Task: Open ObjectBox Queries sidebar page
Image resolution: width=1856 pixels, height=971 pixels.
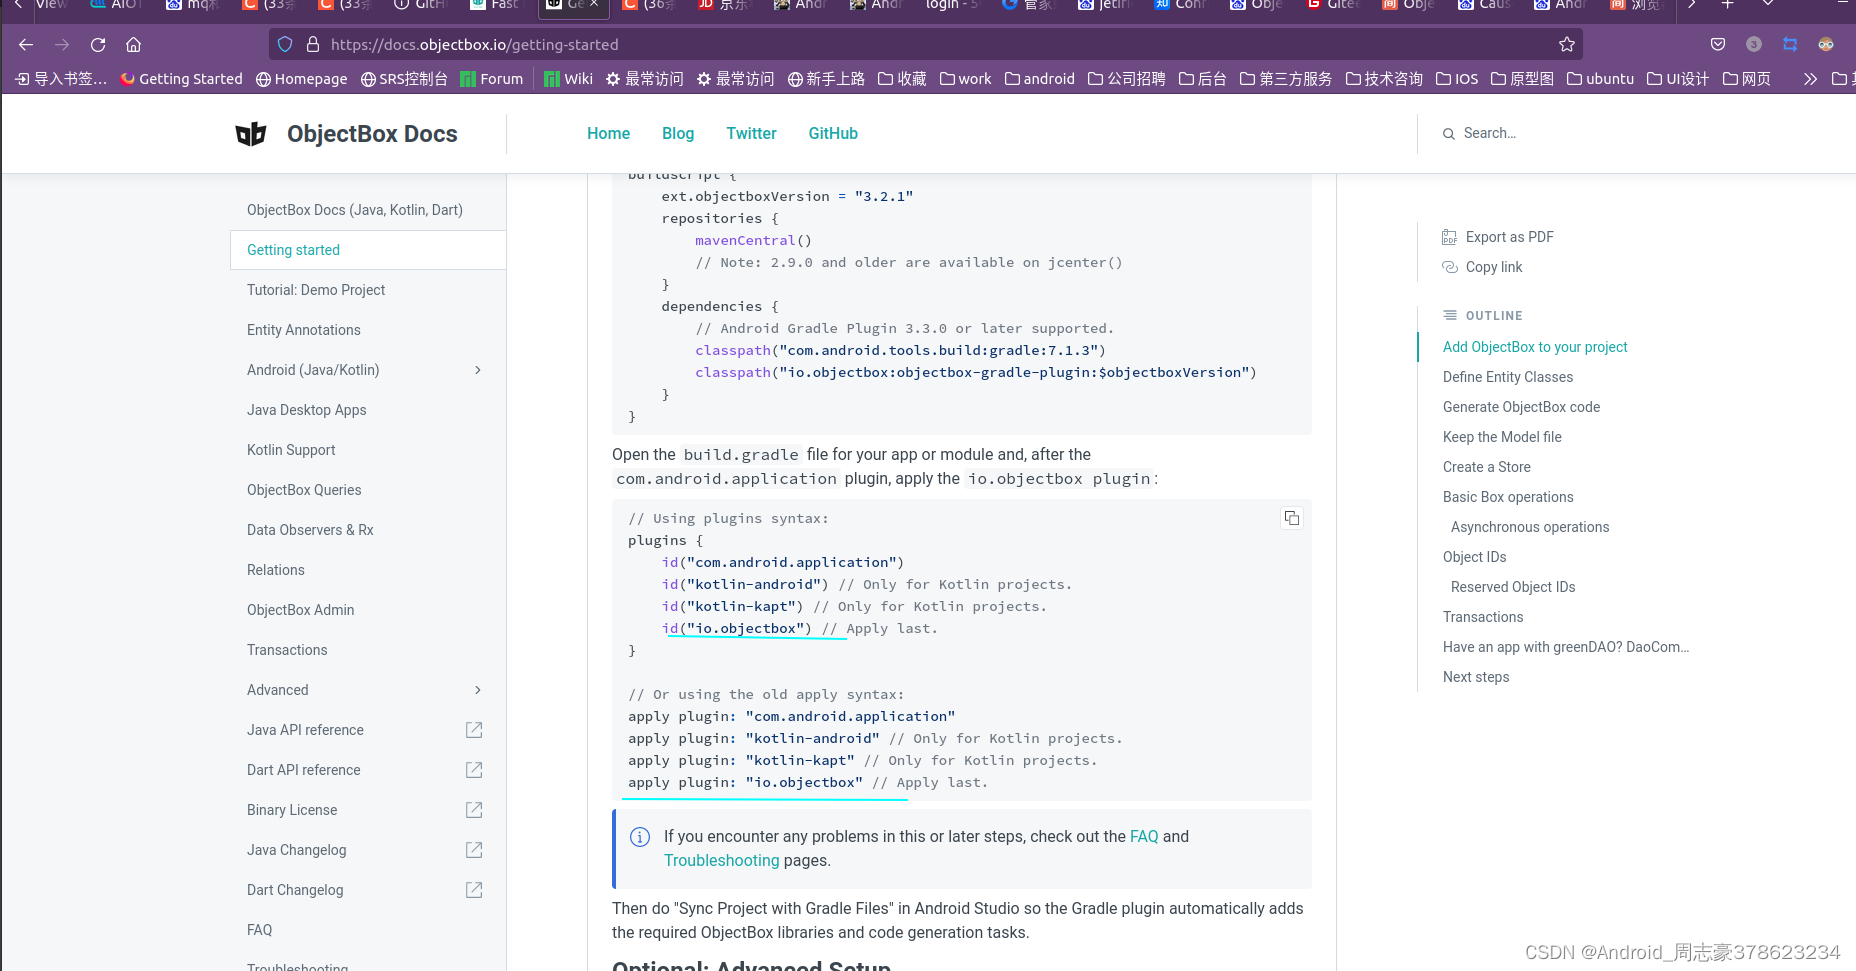Action: (304, 490)
